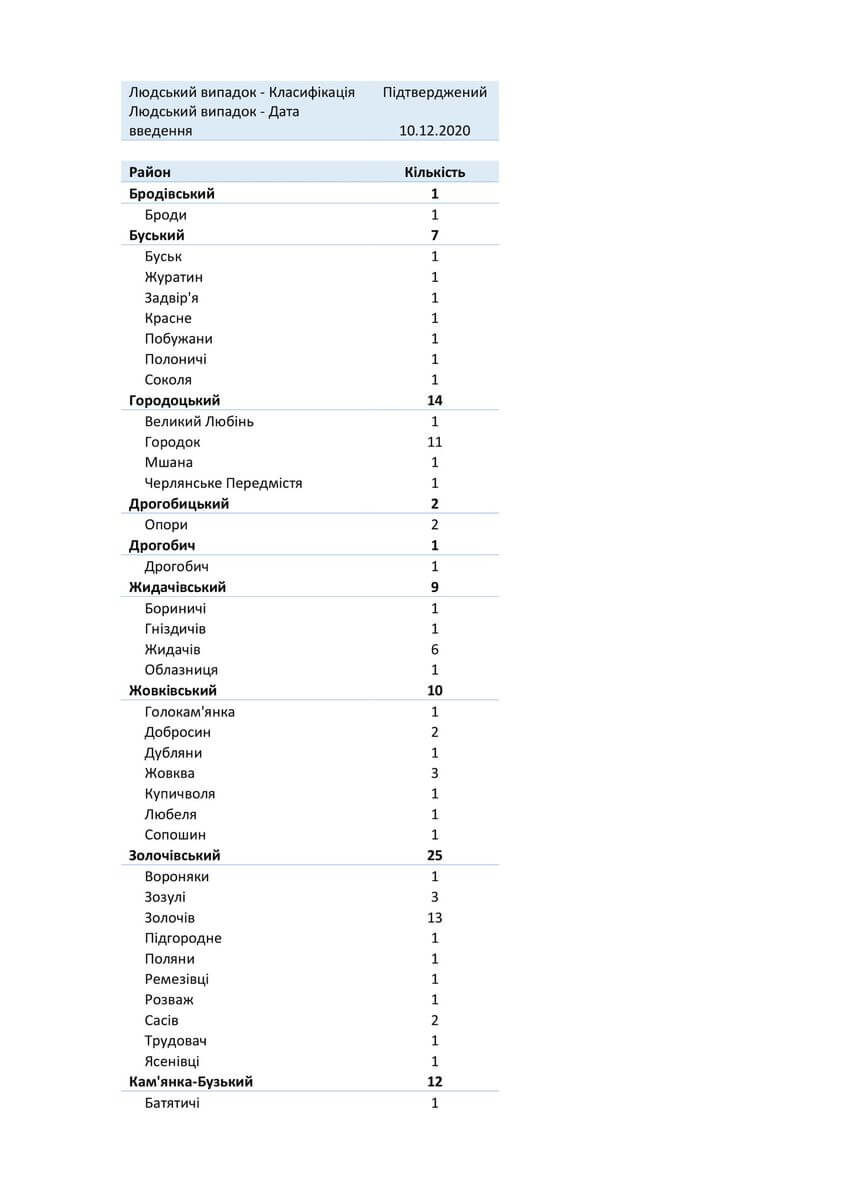
Task: Click the "Великий Любінь" entry
Action: click(x=199, y=421)
